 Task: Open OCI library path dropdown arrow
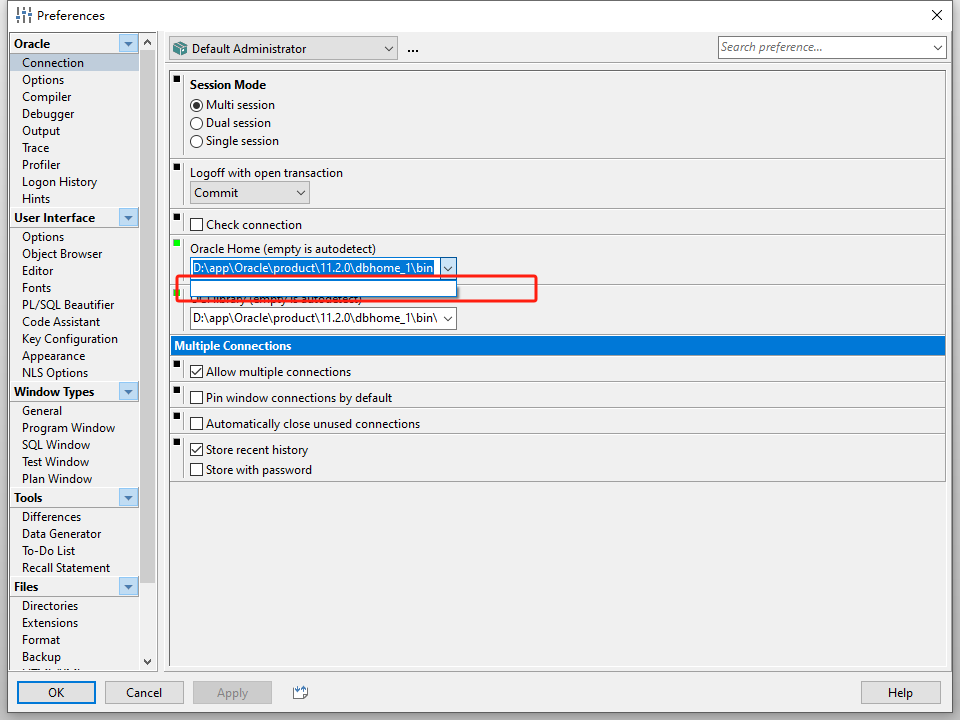tap(448, 318)
